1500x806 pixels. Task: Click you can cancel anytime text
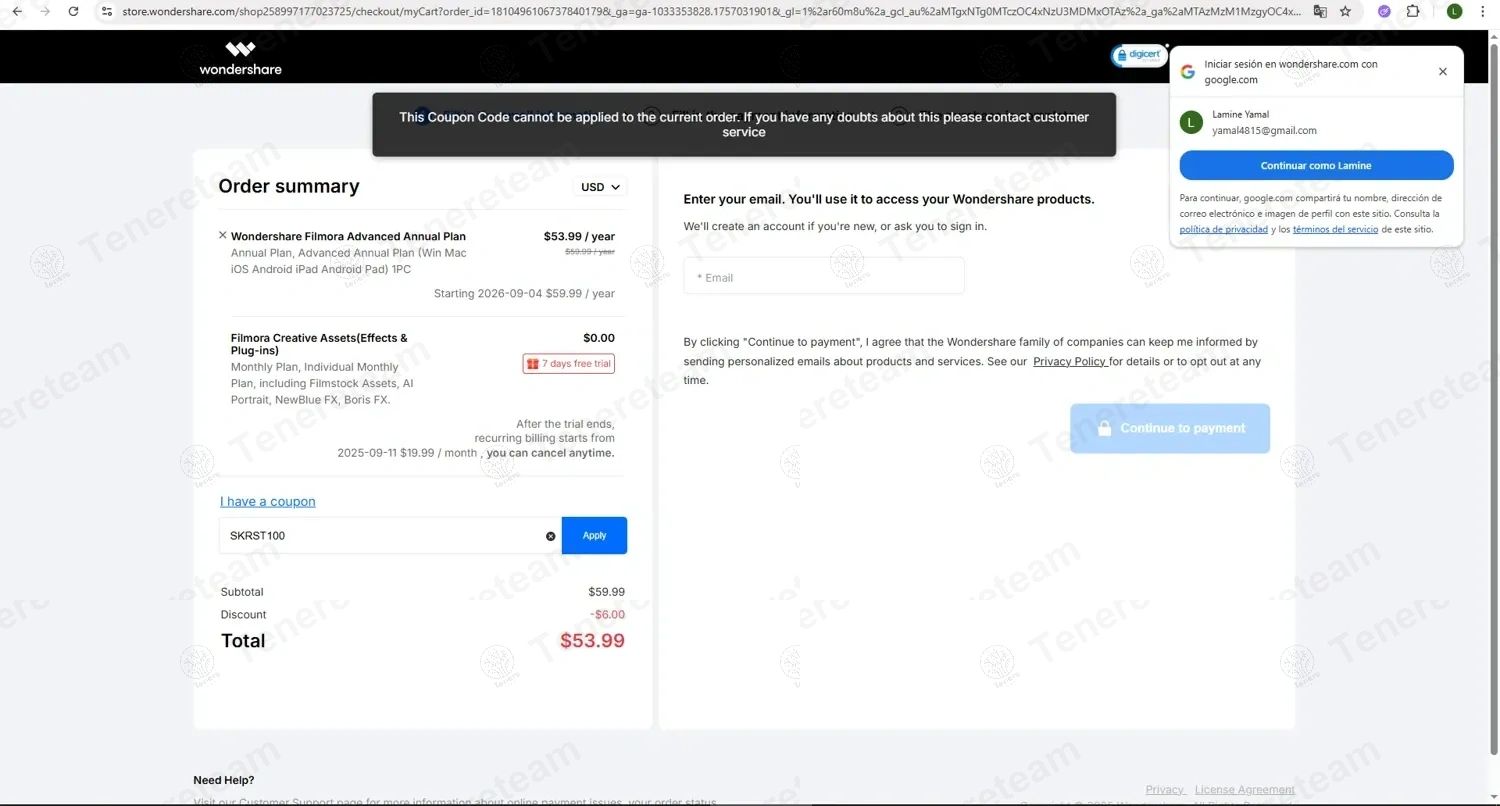click(551, 453)
